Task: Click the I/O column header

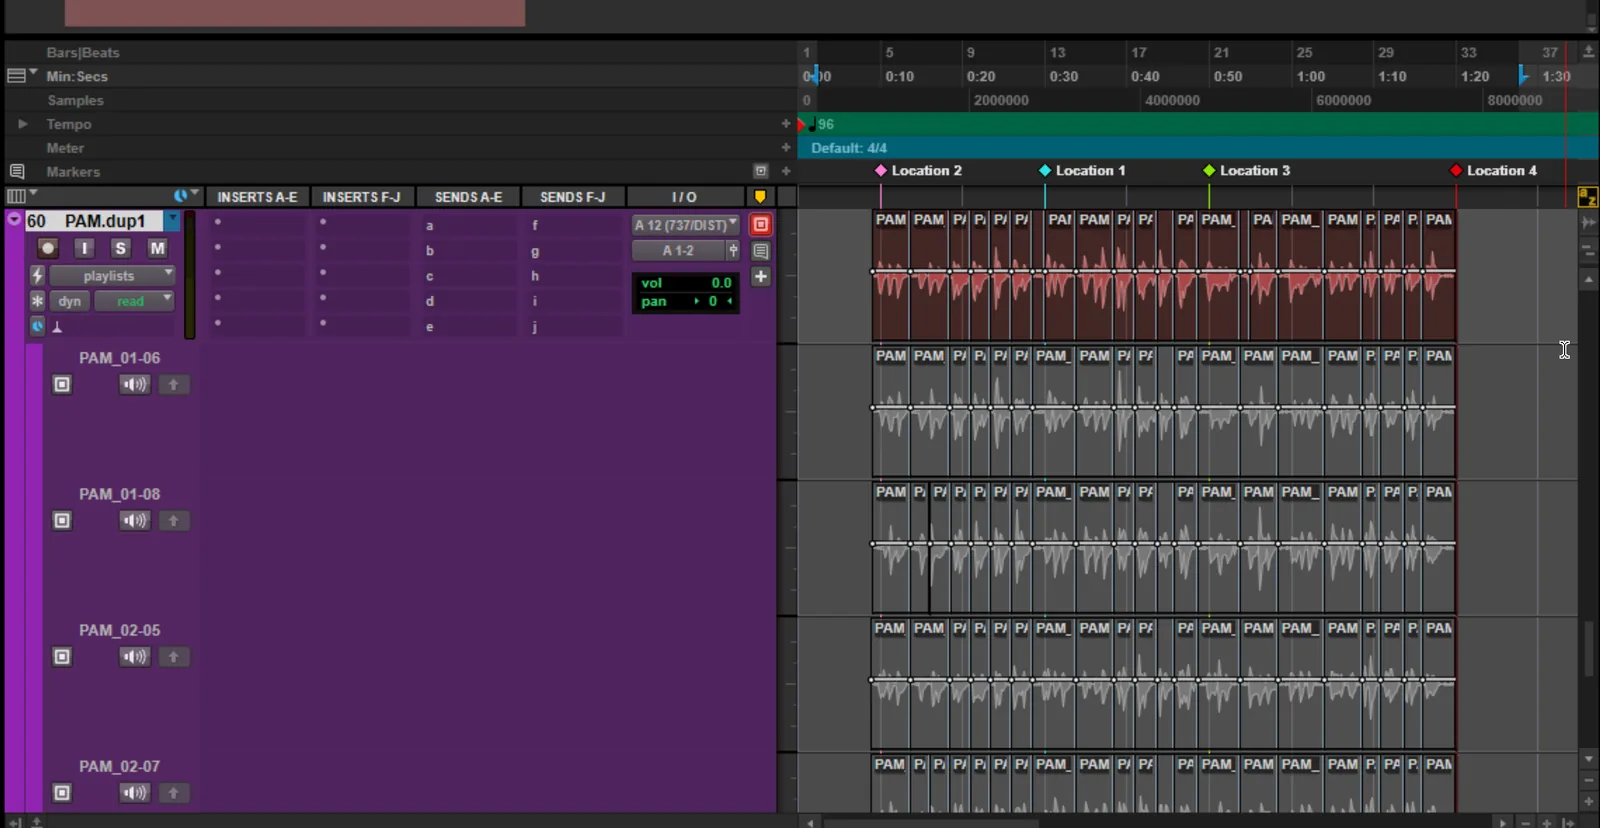Action: [684, 197]
